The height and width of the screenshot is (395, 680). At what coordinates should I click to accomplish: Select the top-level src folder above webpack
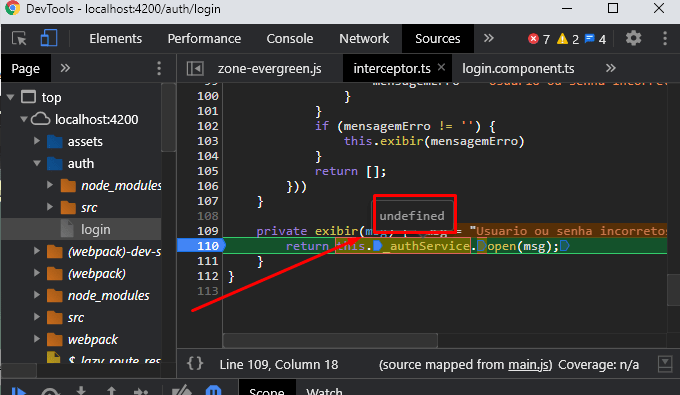76,318
